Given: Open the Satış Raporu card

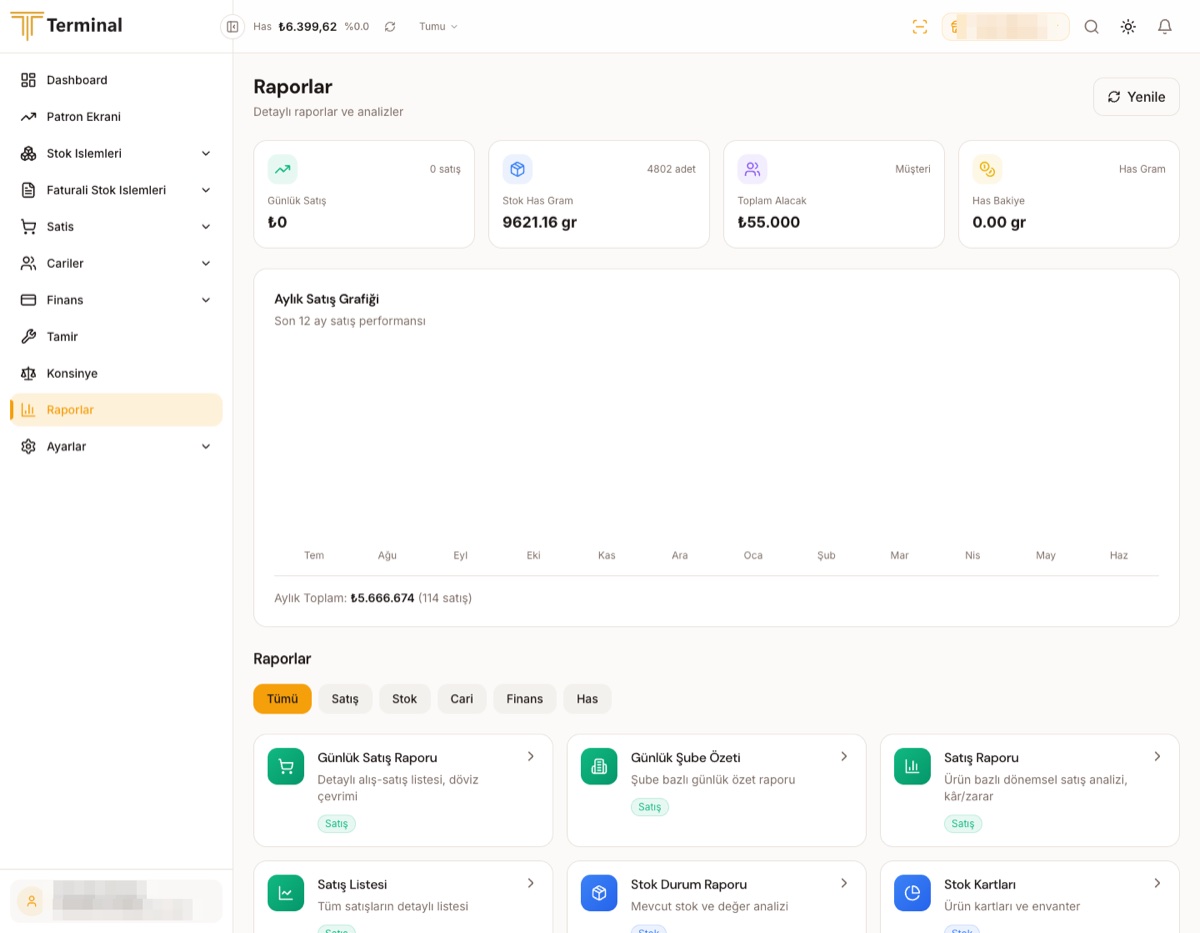Looking at the screenshot, I should pos(1030,790).
